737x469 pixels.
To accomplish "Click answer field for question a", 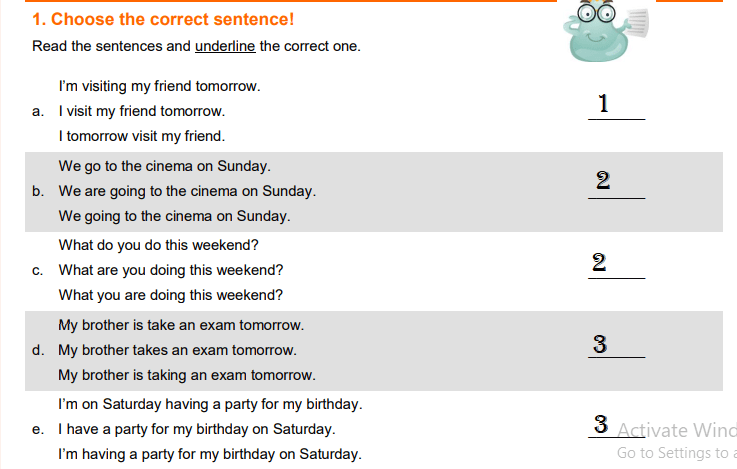I will [x=616, y=105].
